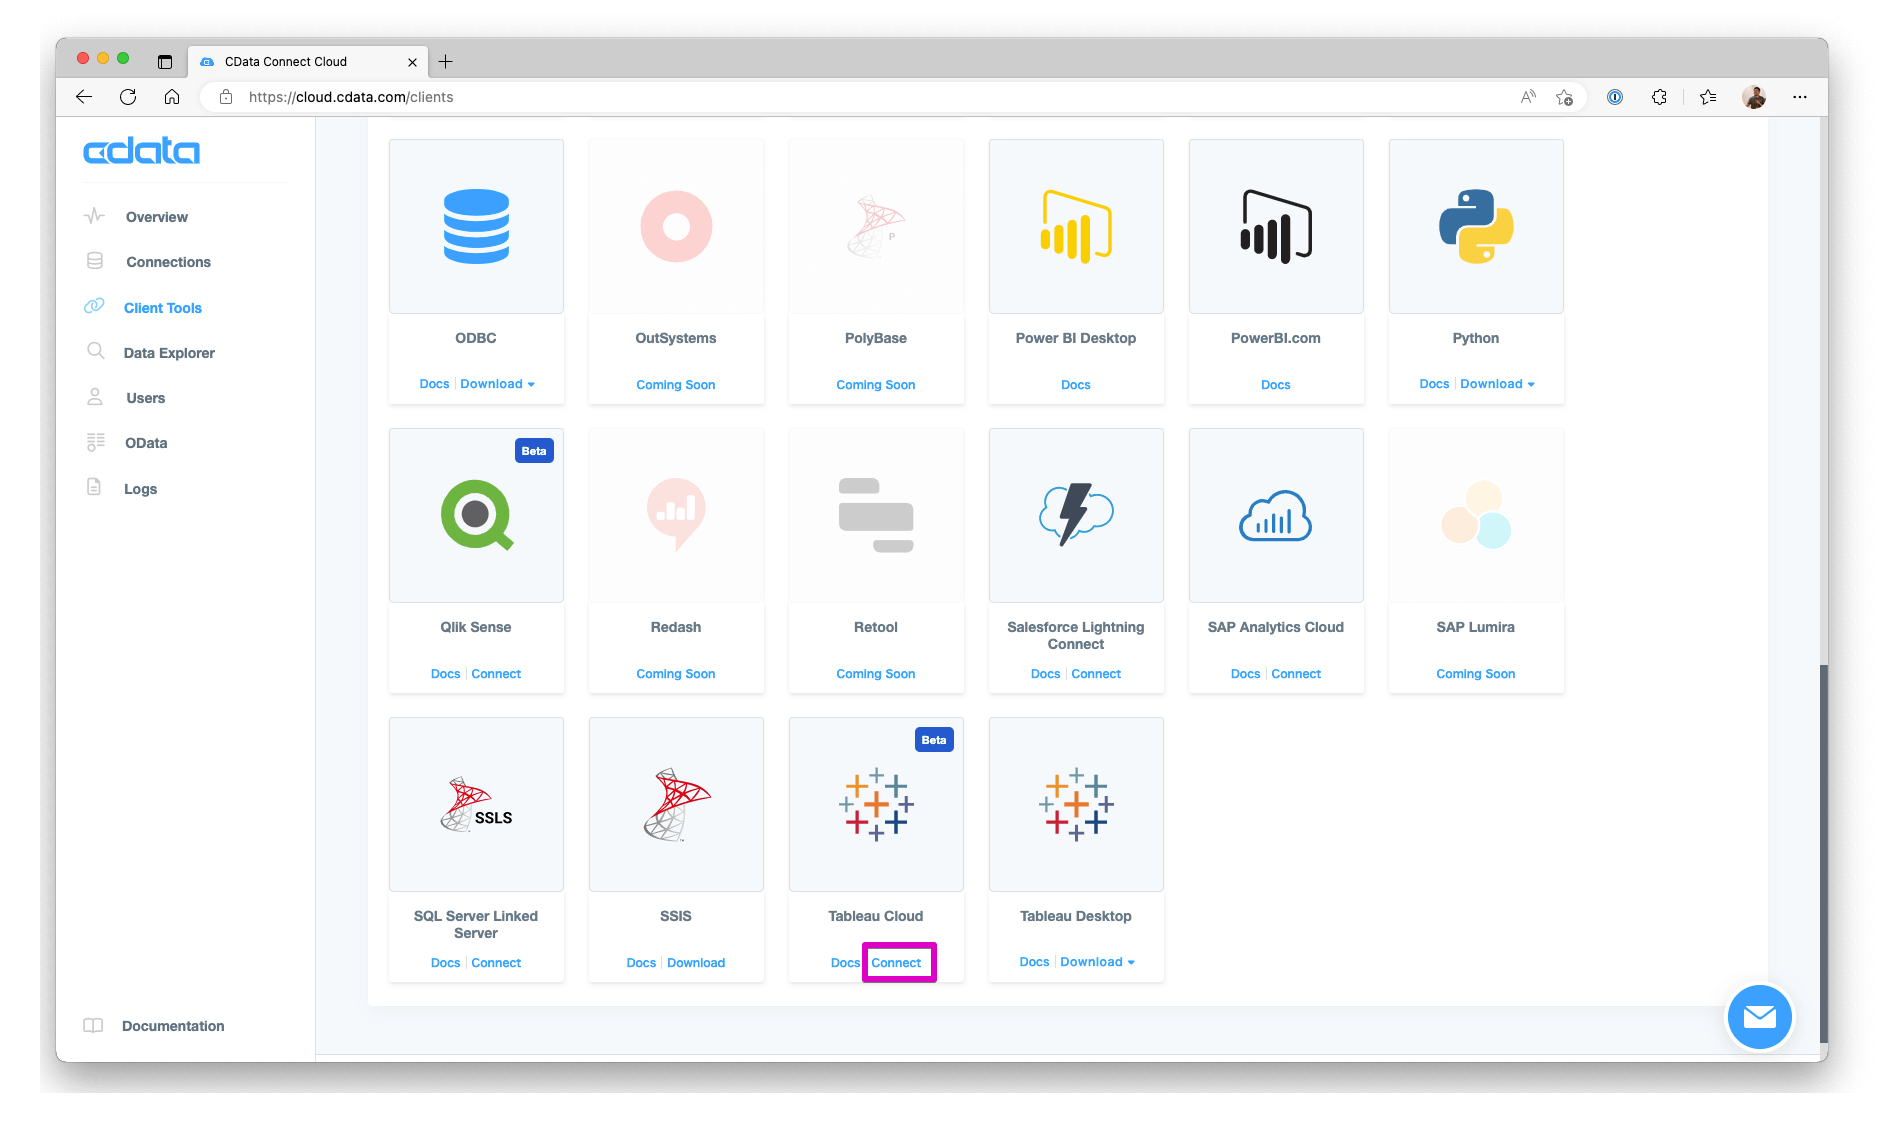The width and height of the screenshot is (1884, 1136).
Task: Click Connect under Qlik Sense
Action: [x=496, y=674]
